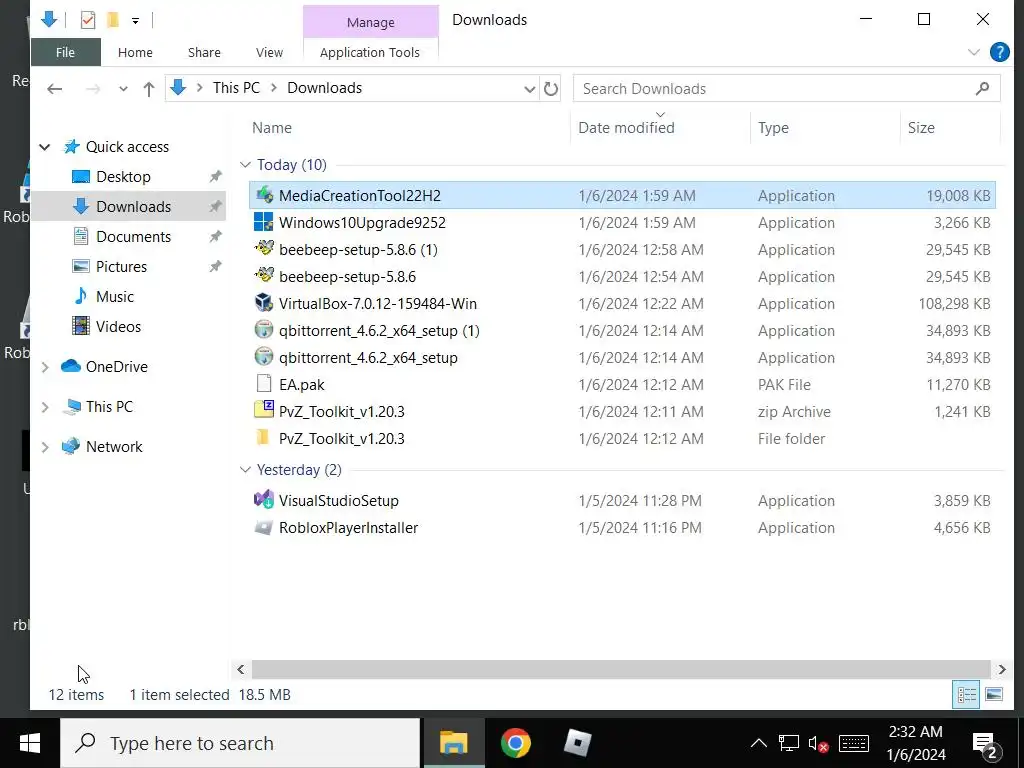The image size is (1024, 768).
Task: Click the Windows10Upgrade9252 file icon
Action: pyautogui.click(x=264, y=222)
